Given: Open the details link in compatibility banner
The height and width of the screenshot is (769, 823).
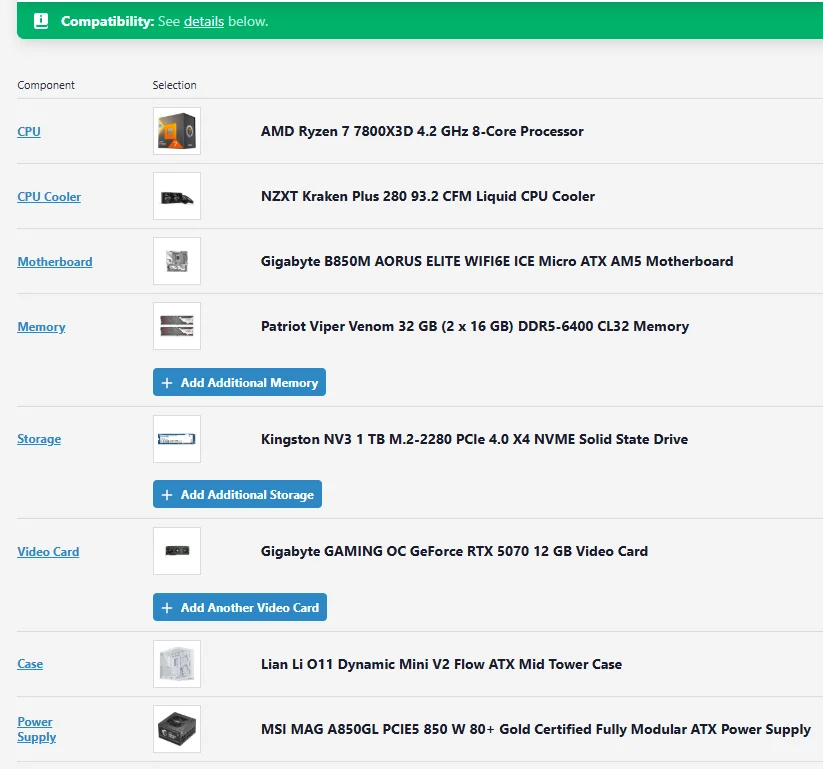Looking at the screenshot, I should coord(204,22).
